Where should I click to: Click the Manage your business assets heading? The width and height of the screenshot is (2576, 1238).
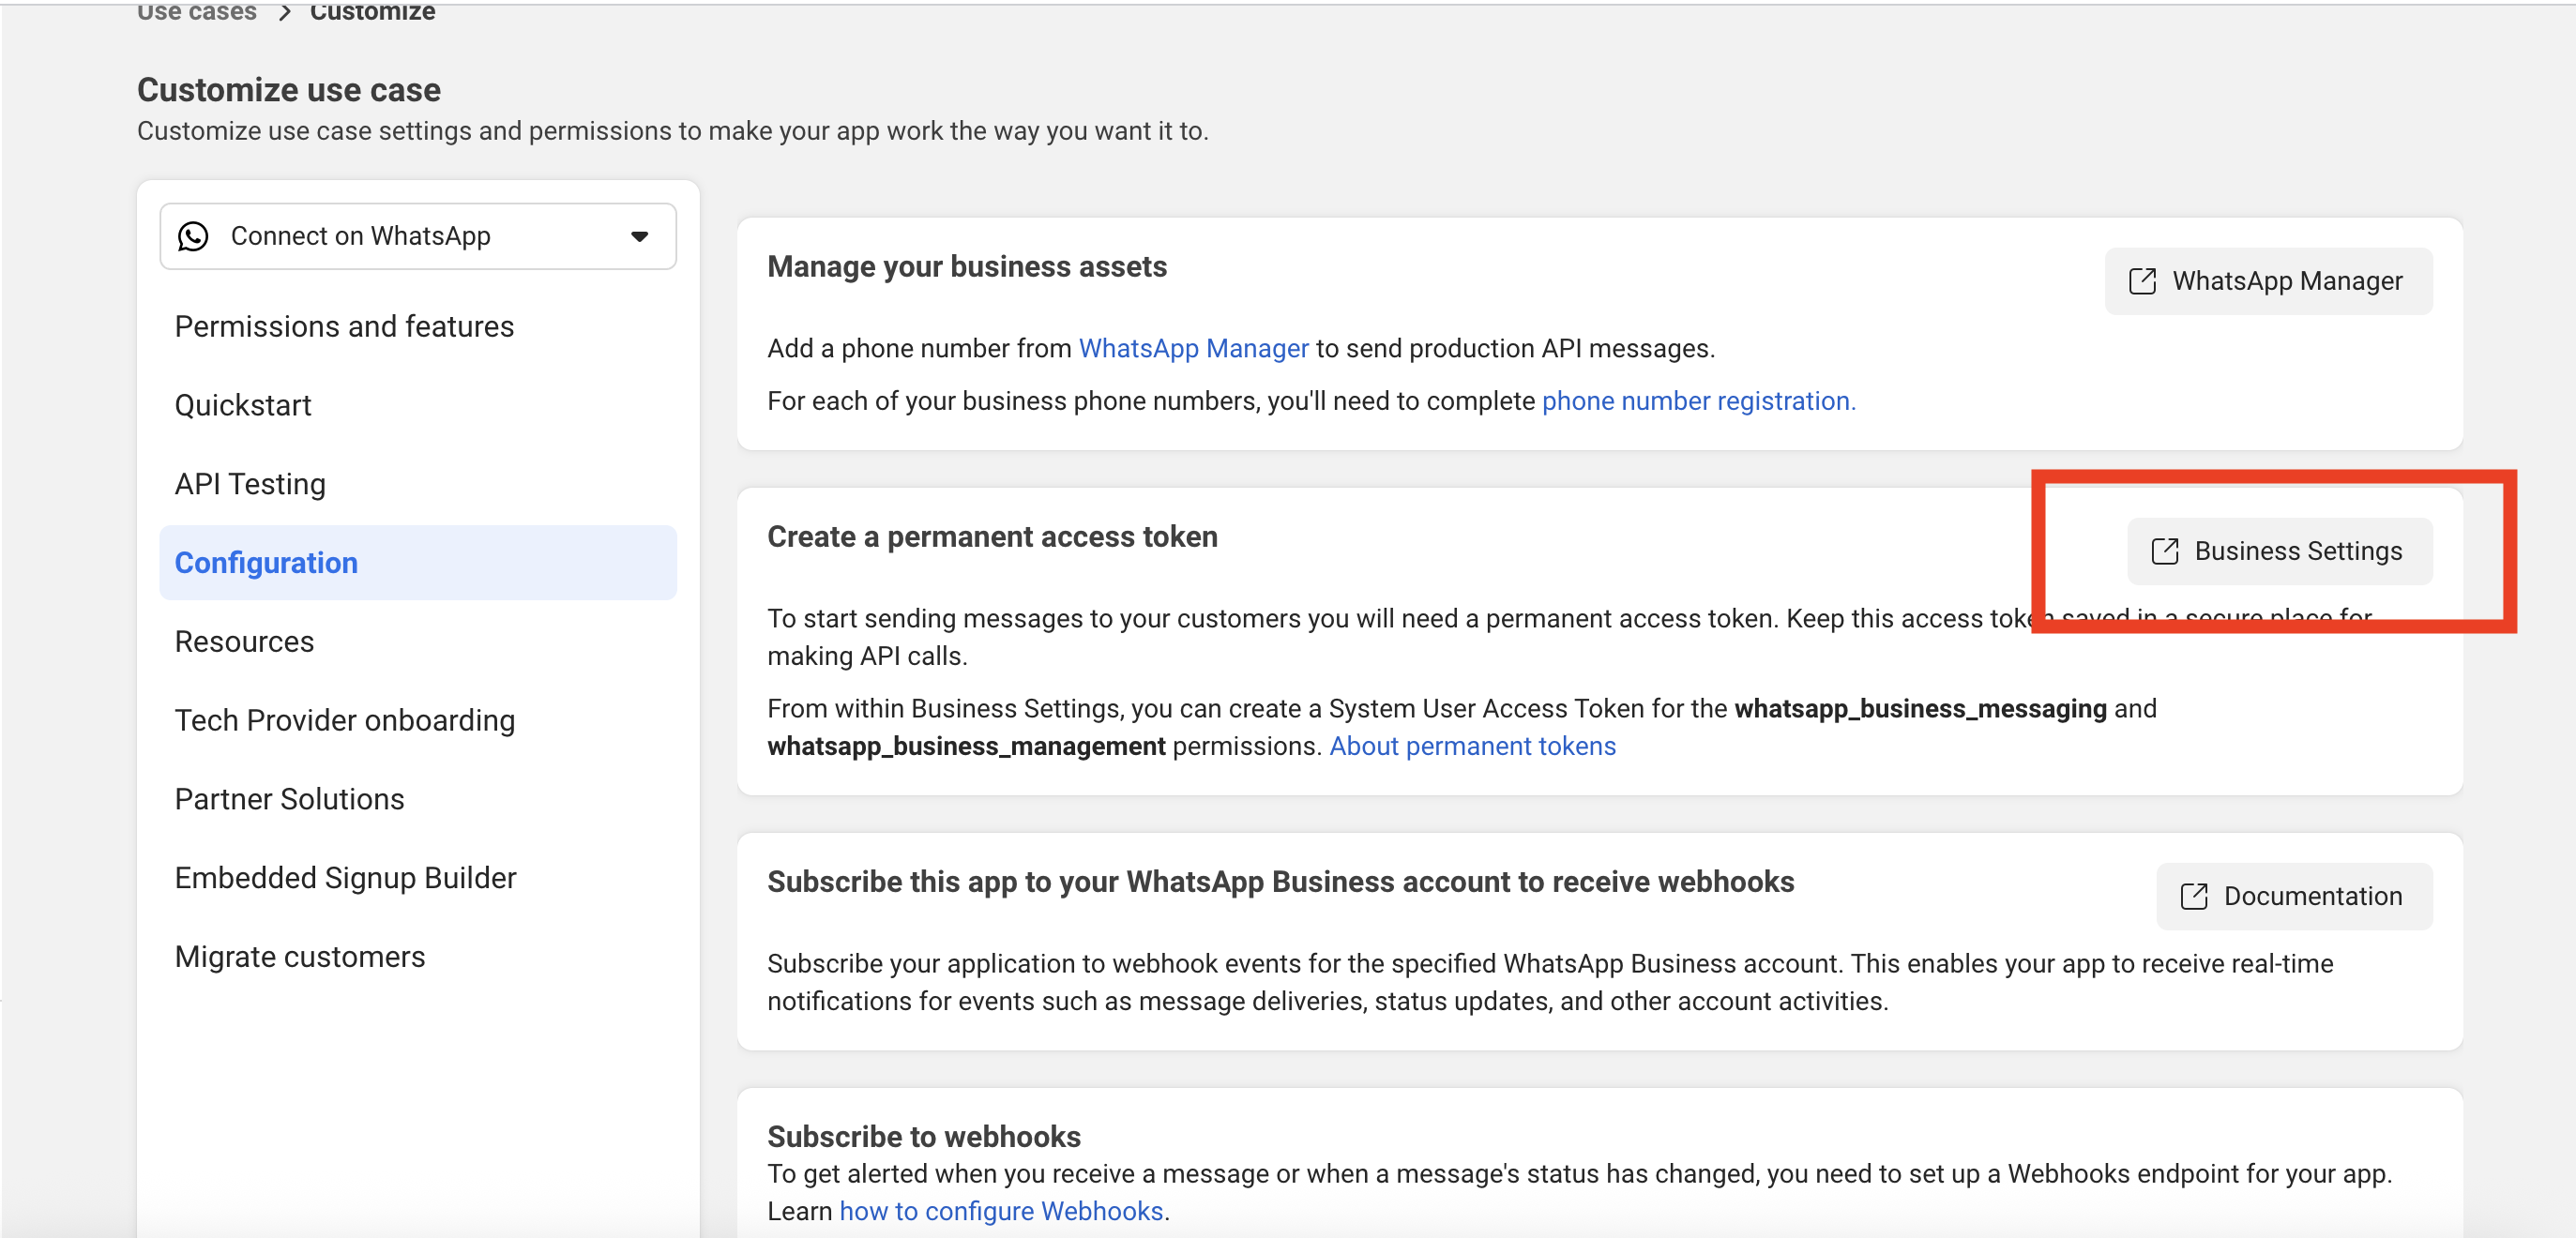[x=967, y=267]
